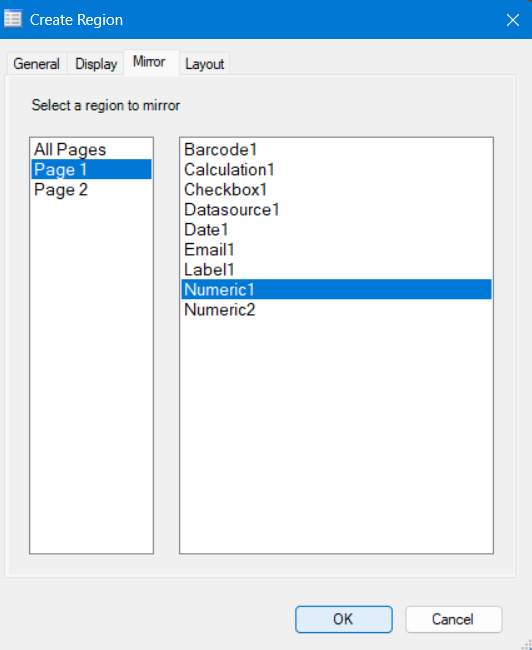Click the Cancel button
The image size is (532, 650).
tap(454, 619)
